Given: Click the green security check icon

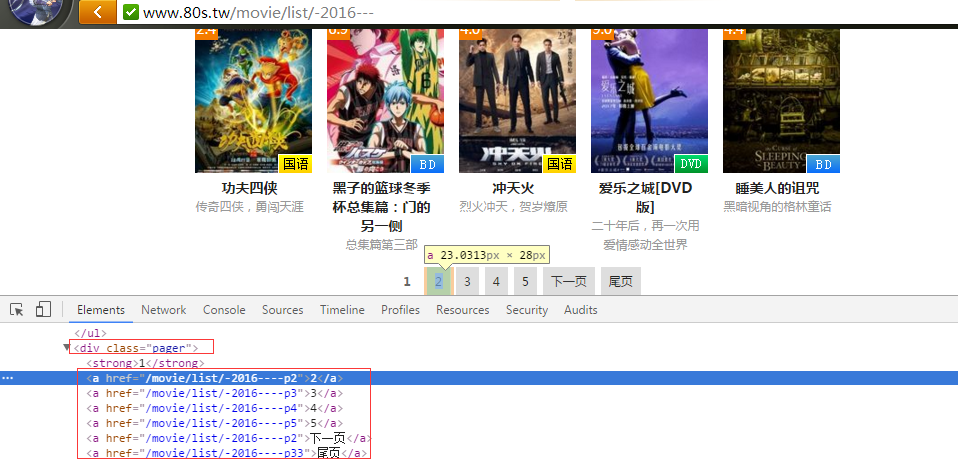Looking at the screenshot, I should 131,12.
